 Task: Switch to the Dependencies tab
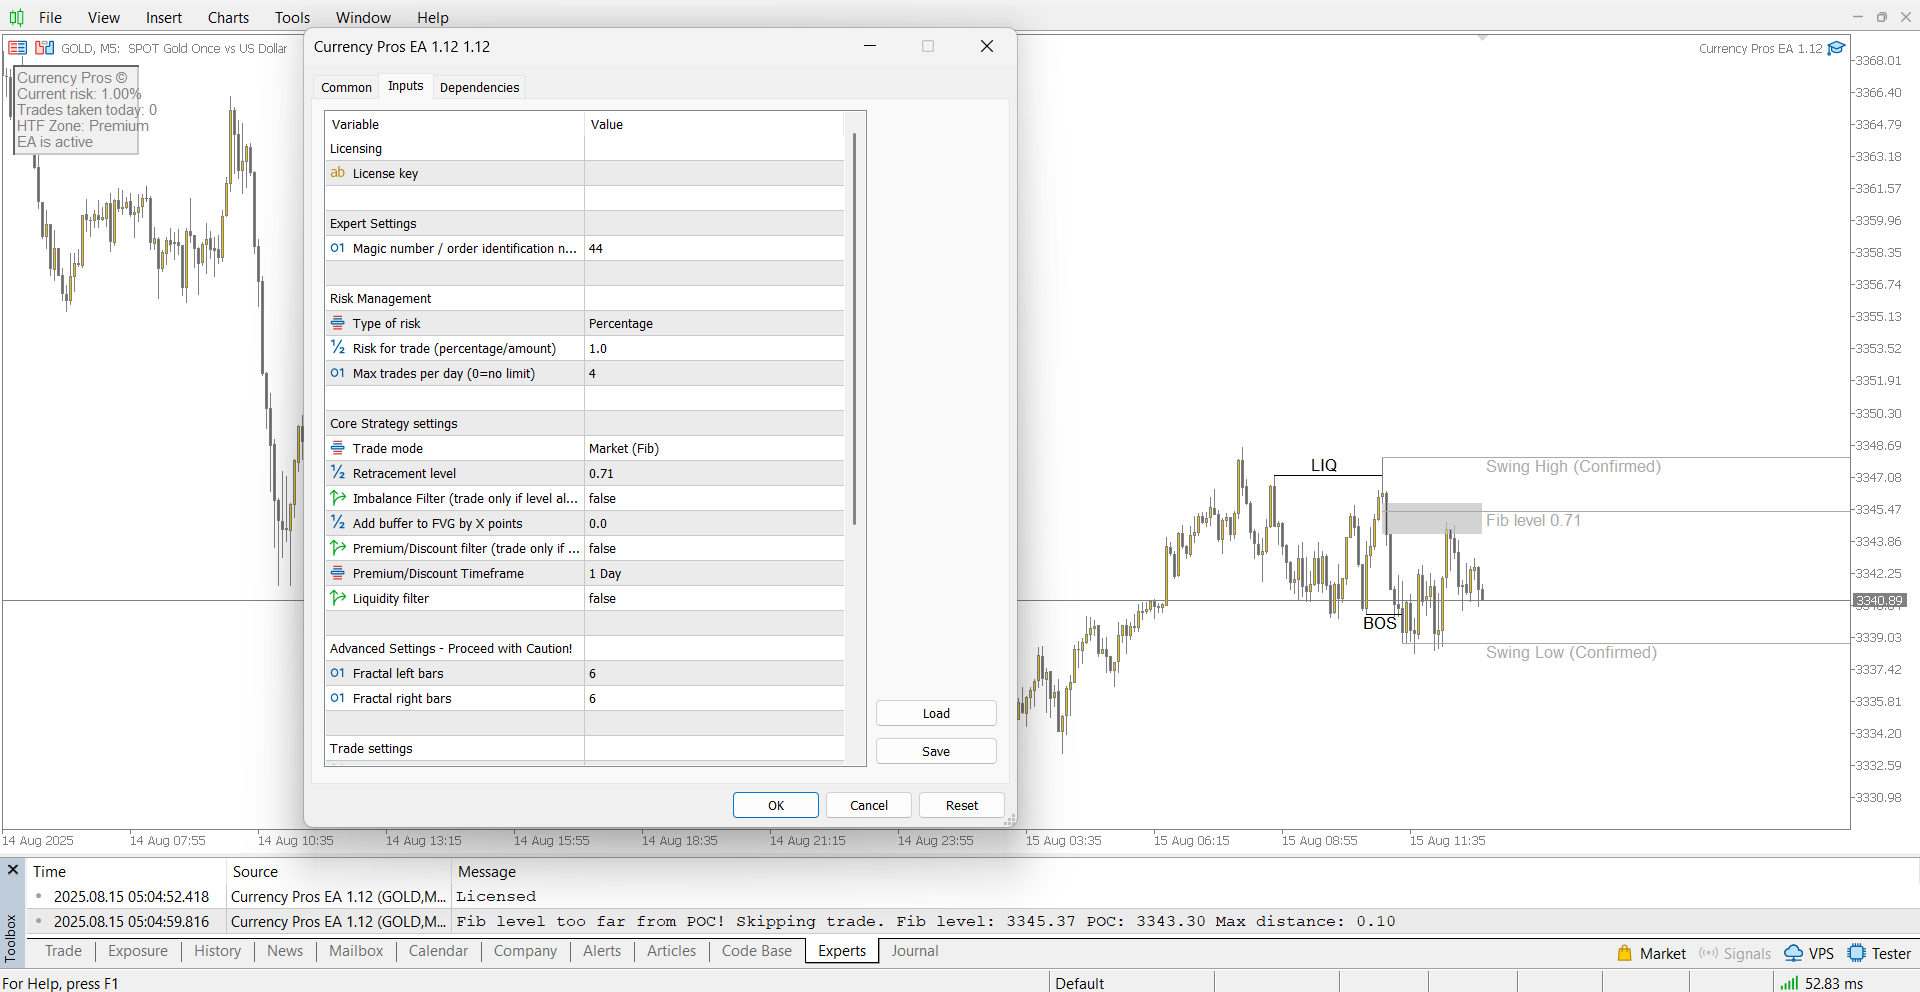point(479,87)
